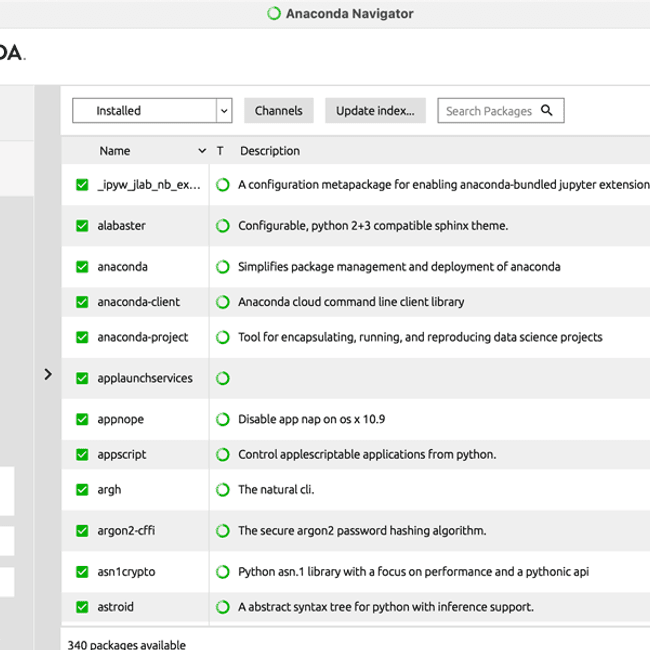The image size is (650, 650).
Task: Uncheck the anaconda-client package checkbox
Action: pyautogui.click(x=82, y=302)
